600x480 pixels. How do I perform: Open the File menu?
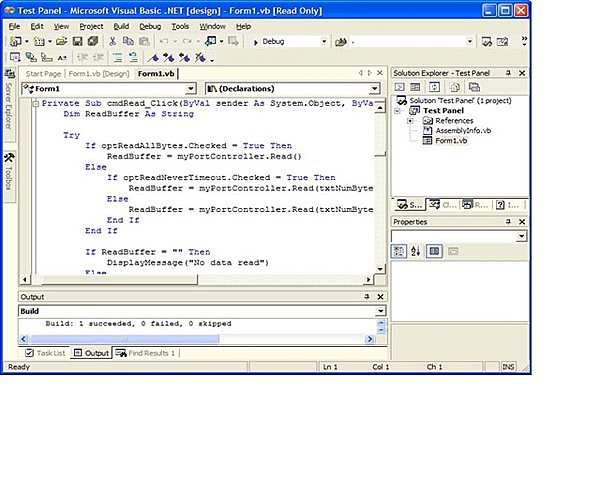click(x=15, y=26)
